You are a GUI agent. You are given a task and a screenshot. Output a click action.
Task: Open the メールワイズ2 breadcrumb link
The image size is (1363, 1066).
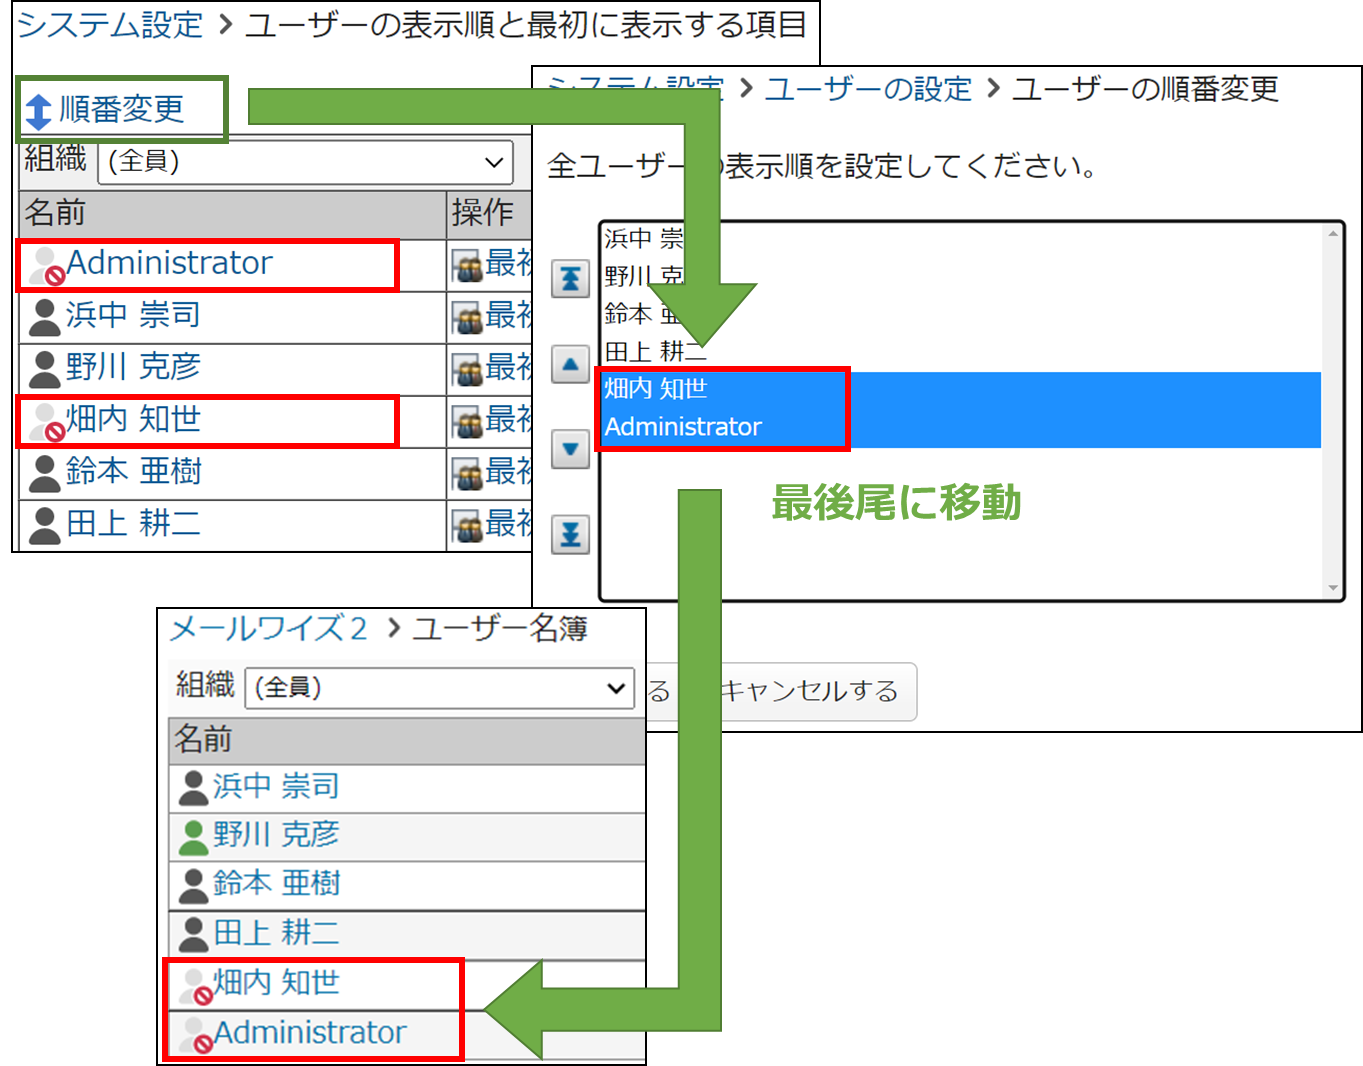[268, 628]
